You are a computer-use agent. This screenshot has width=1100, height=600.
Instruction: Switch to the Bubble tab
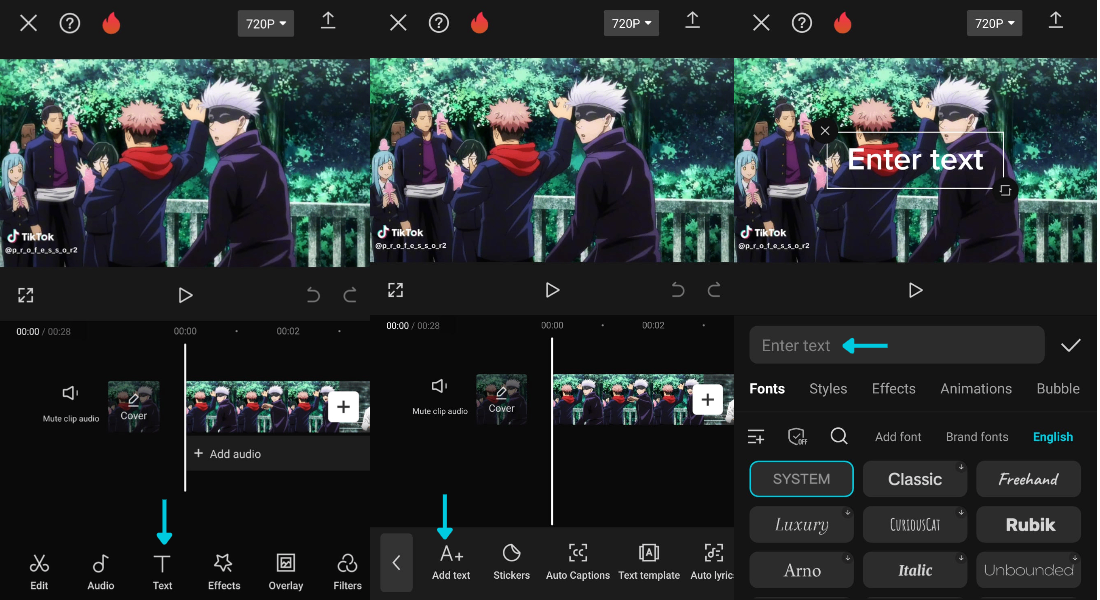click(x=1058, y=389)
